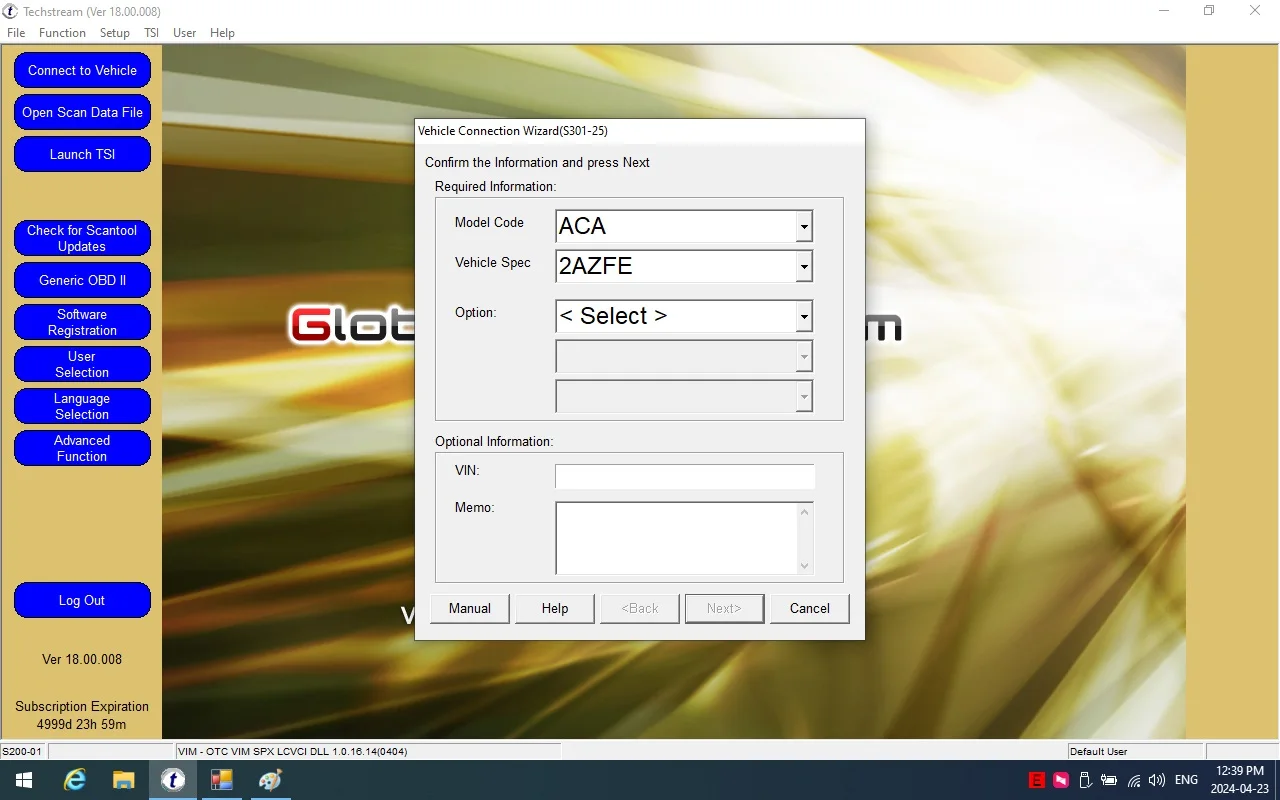This screenshot has height=800, width=1280.
Task: Click Subscription Expiration text
Action: tap(82, 706)
